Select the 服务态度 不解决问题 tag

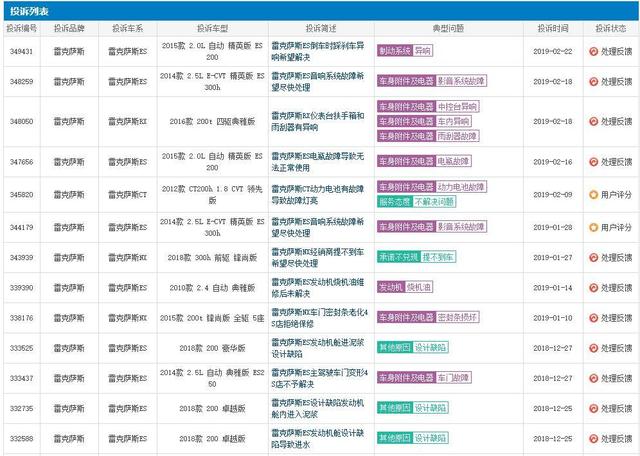(x=416, y=202)
